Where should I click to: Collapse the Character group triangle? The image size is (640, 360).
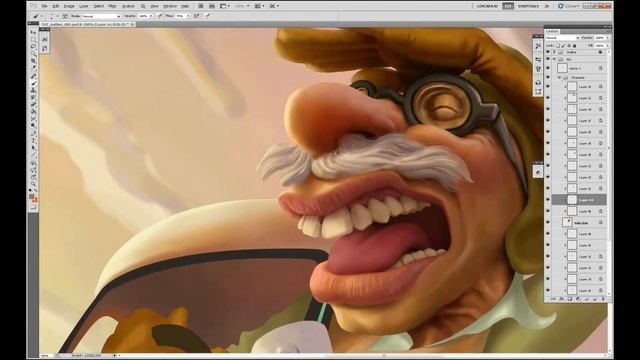click(x=559, y=77)
